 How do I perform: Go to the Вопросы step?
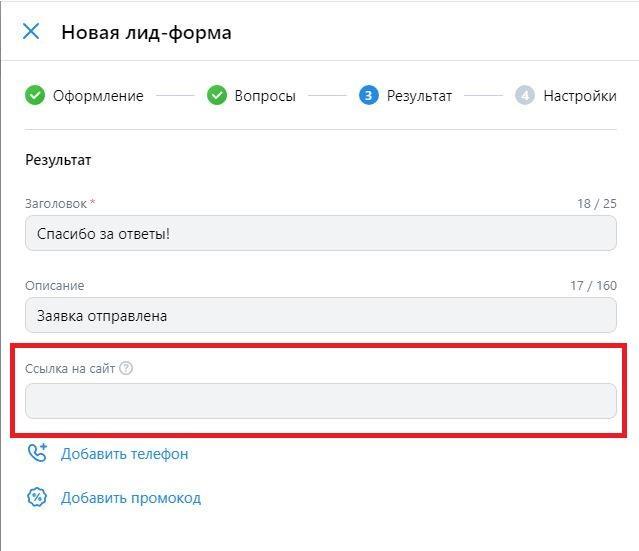(265, 96)
